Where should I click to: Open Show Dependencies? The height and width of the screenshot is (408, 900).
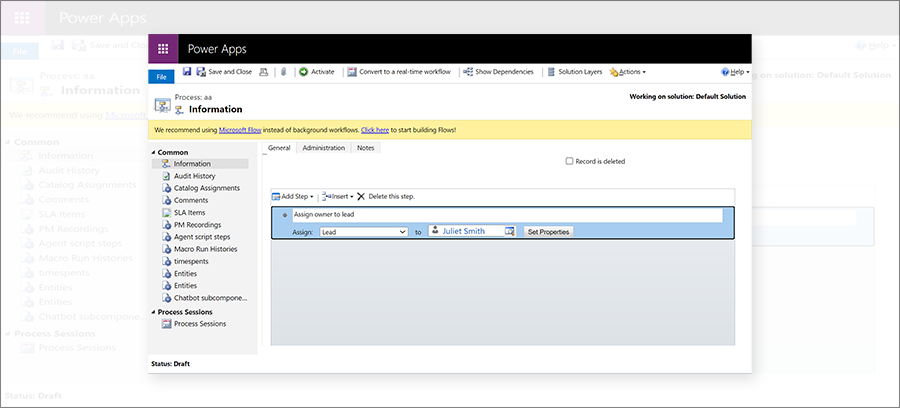pyautogui.click(x=498, y=72)
